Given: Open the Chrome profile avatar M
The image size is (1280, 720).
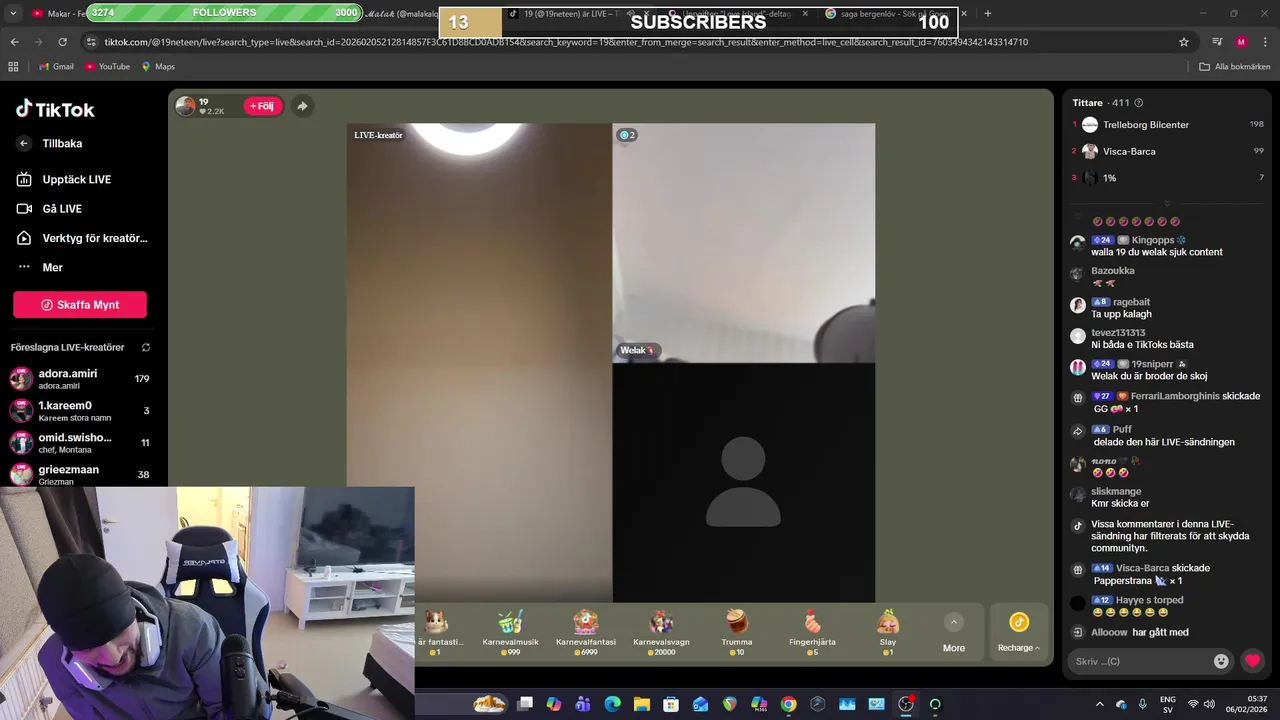Looking at the screenshot, I should tap(1241, 42).
